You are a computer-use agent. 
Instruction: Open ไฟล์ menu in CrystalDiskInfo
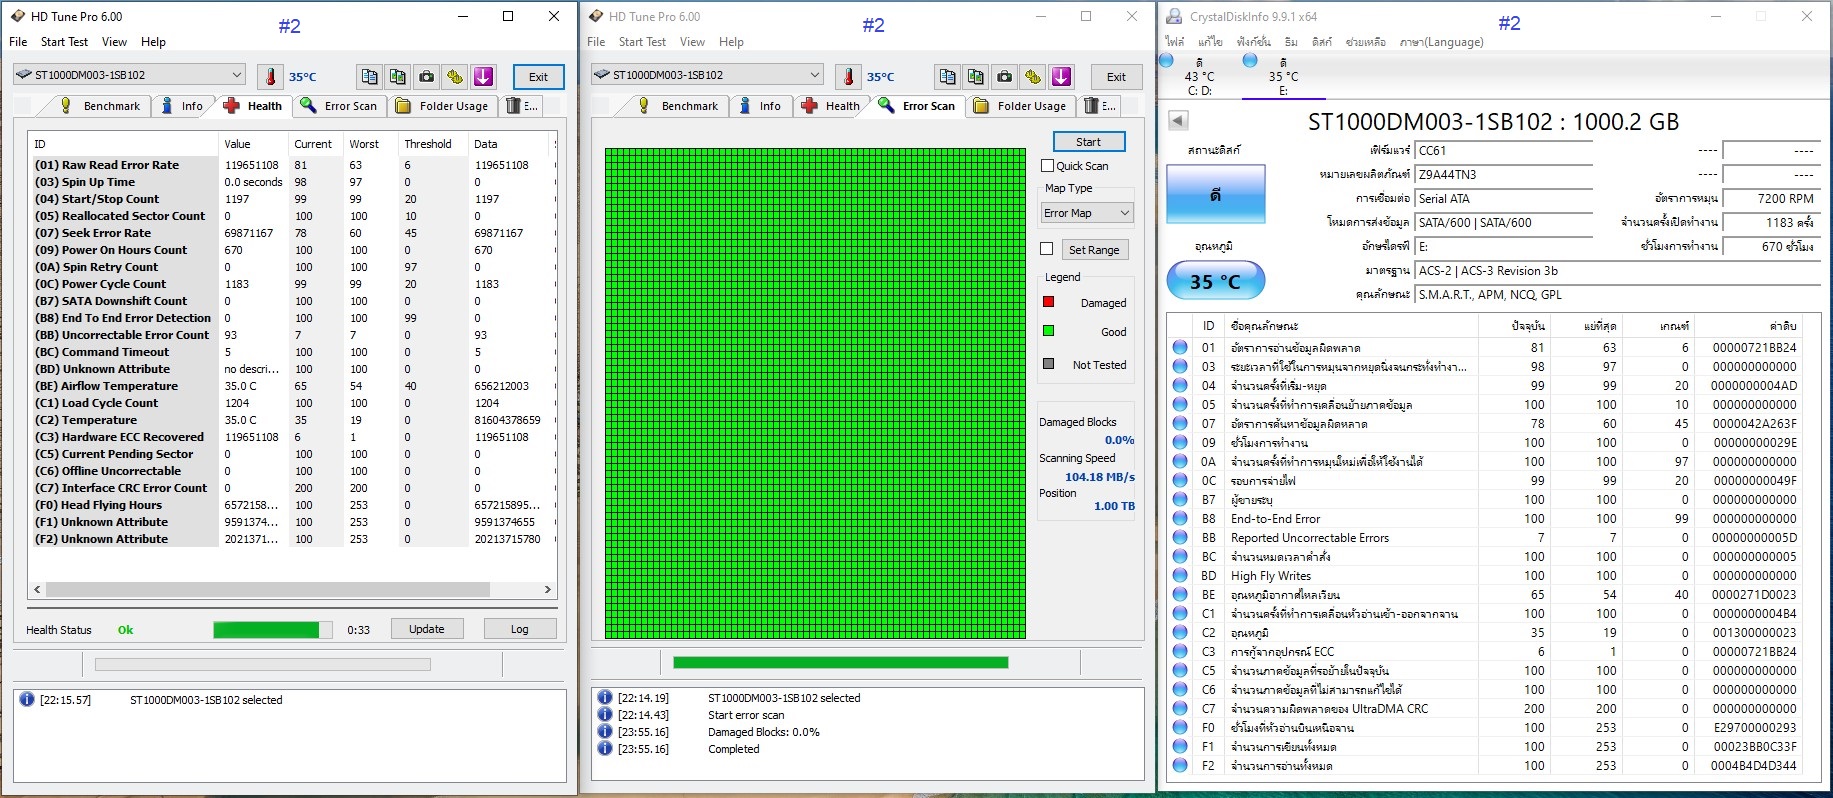[1174, 42]
